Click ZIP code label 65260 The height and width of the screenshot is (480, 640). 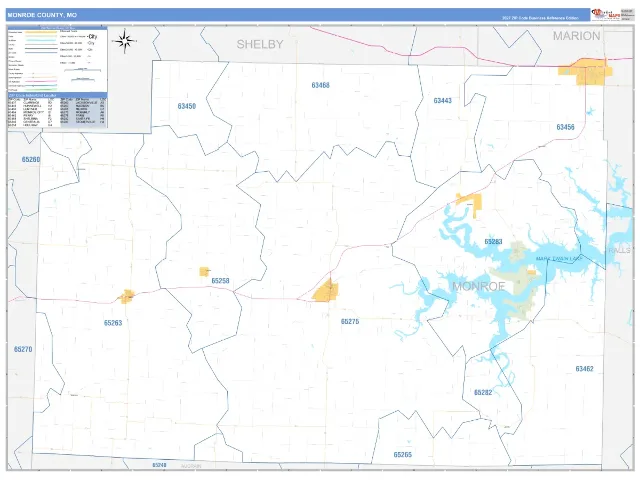(31, 160)
